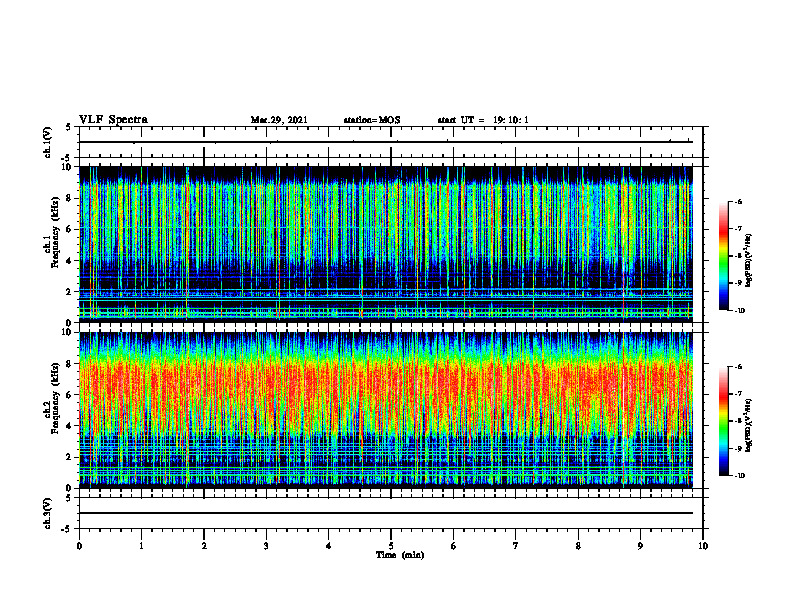Click the "Time (min)" x-axis label
The width and height of the screenshot is (792, 612).
tap(400, 555)
